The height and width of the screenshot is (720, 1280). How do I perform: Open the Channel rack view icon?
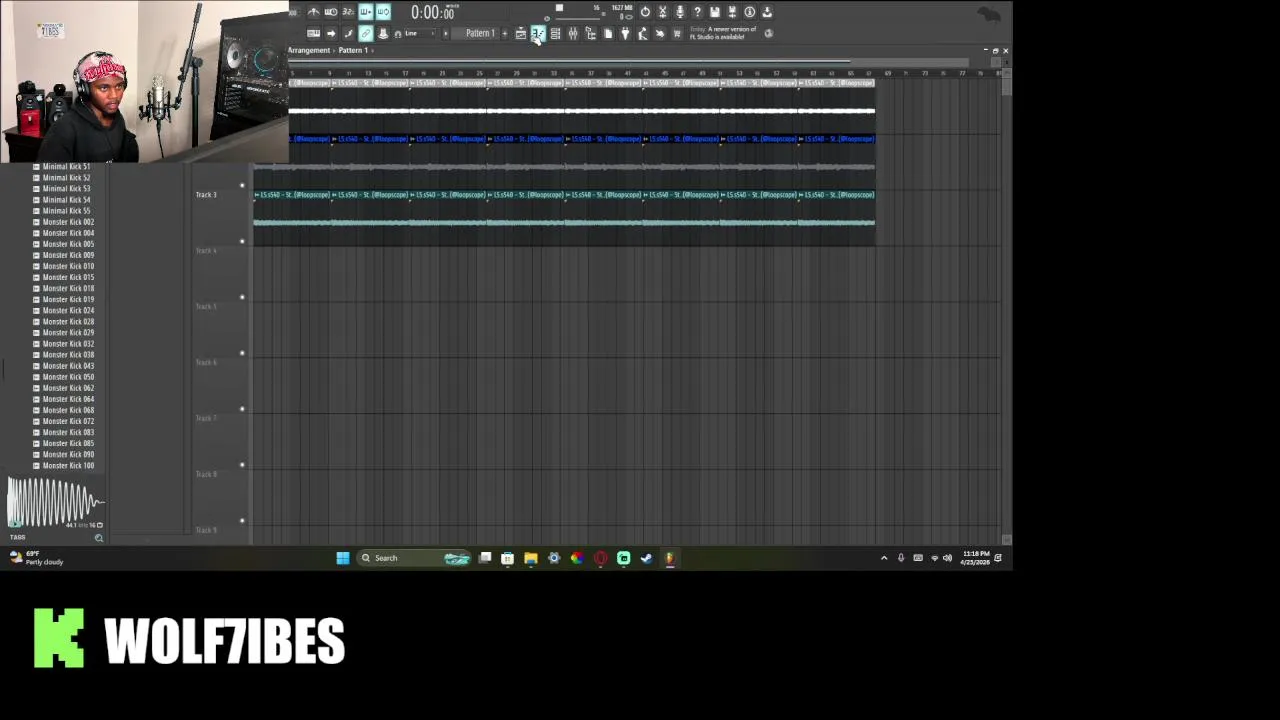point(555,33)
